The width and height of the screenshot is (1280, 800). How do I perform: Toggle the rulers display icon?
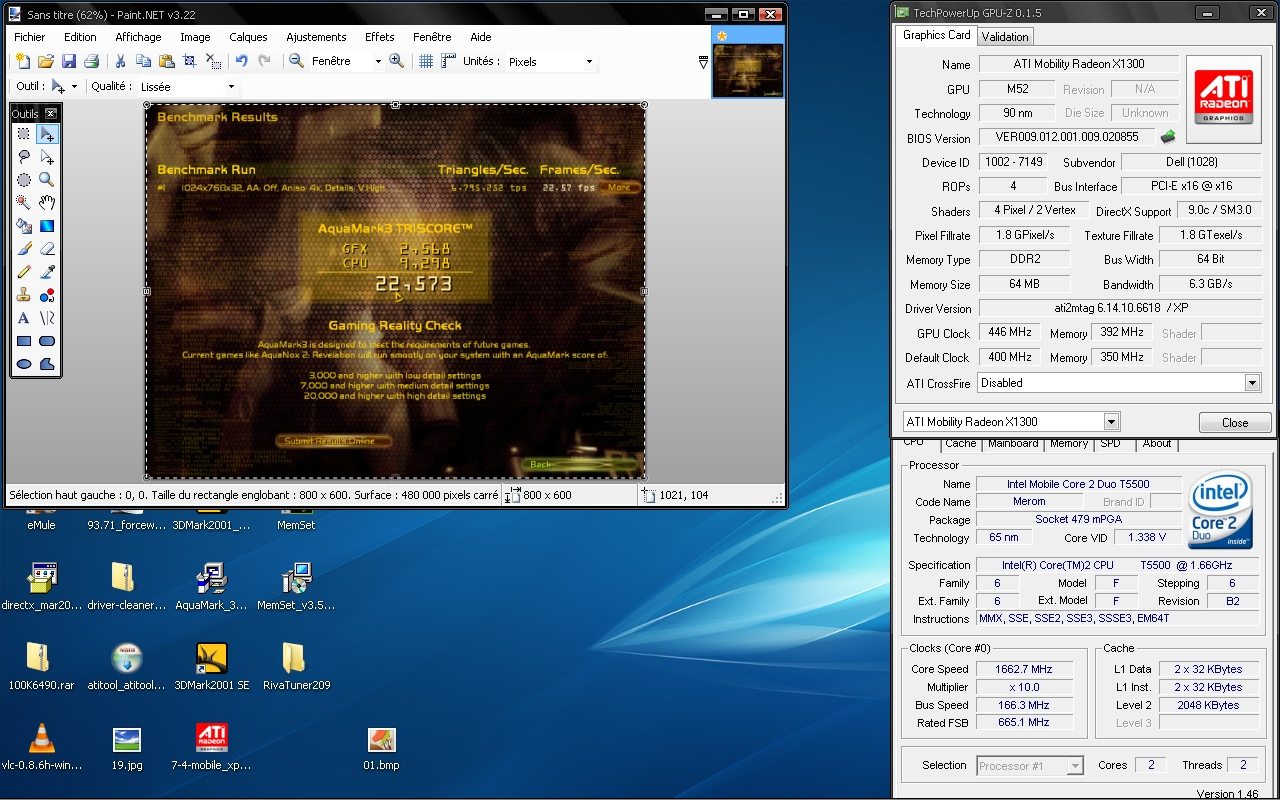448,61
